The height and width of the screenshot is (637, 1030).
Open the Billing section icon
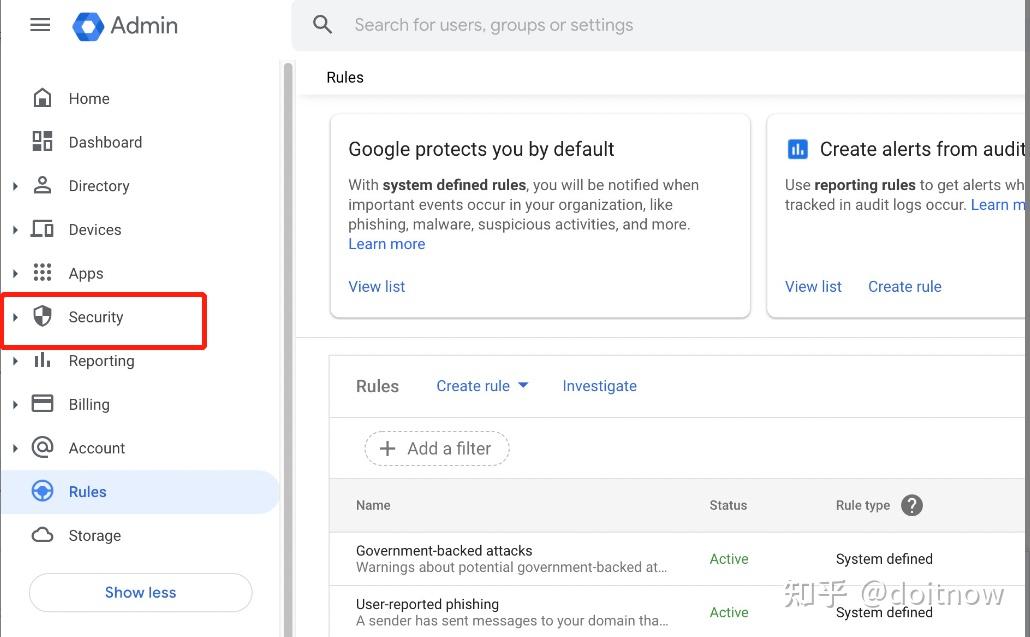[42, 404]
